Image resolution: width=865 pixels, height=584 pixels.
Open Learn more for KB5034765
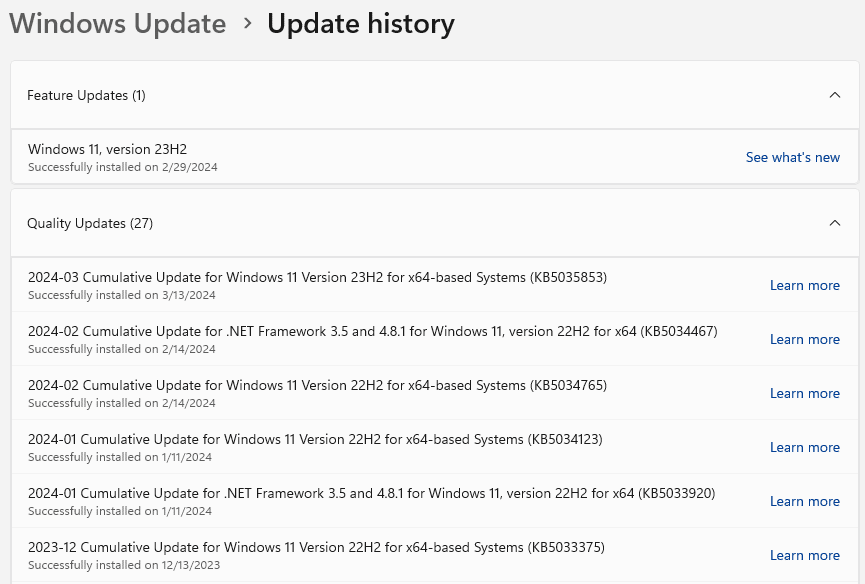point(805,393)
